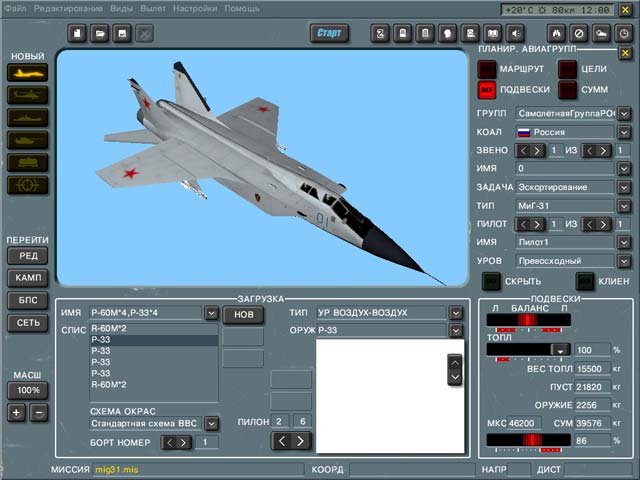Open the ГРУПП group name dropdown
Viewport: 640px width, 480px height.
pyautogui.click(x=624, y=113)
